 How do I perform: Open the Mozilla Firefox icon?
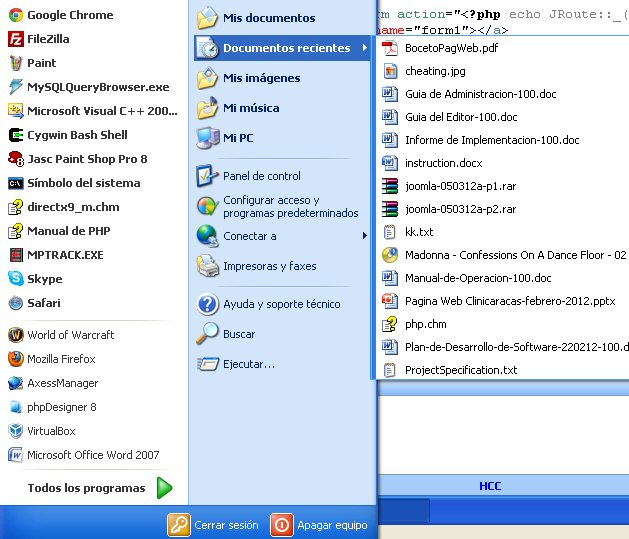[x=16, y=359]
